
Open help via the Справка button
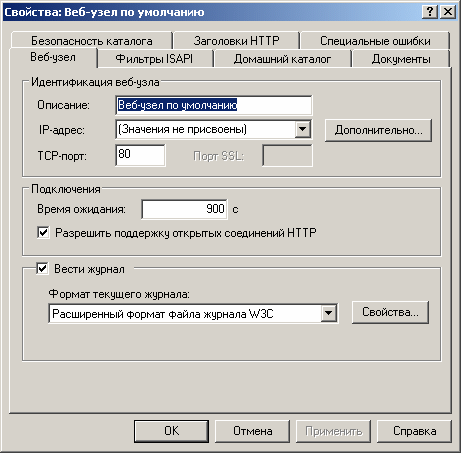point(414,431)
